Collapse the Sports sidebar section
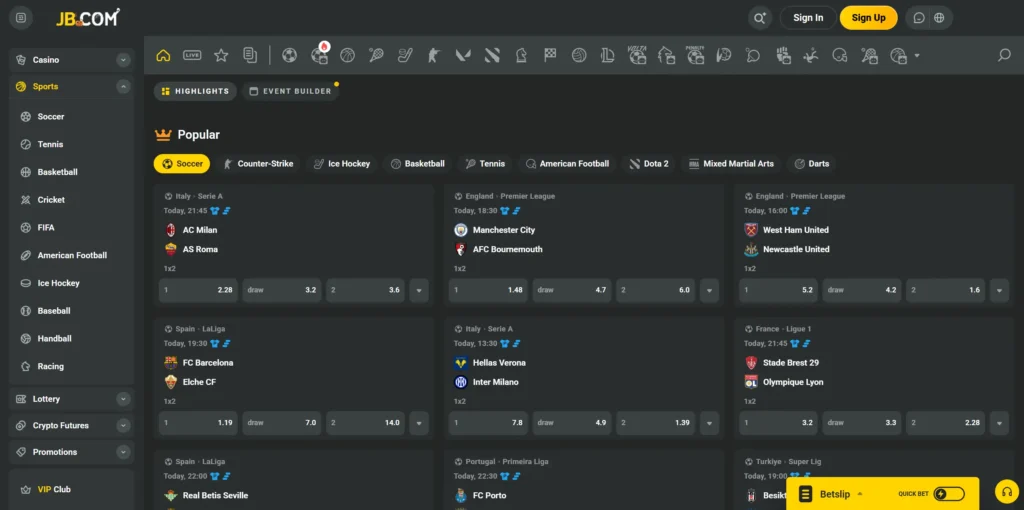Screen dimensions: 1024x510 123,87
